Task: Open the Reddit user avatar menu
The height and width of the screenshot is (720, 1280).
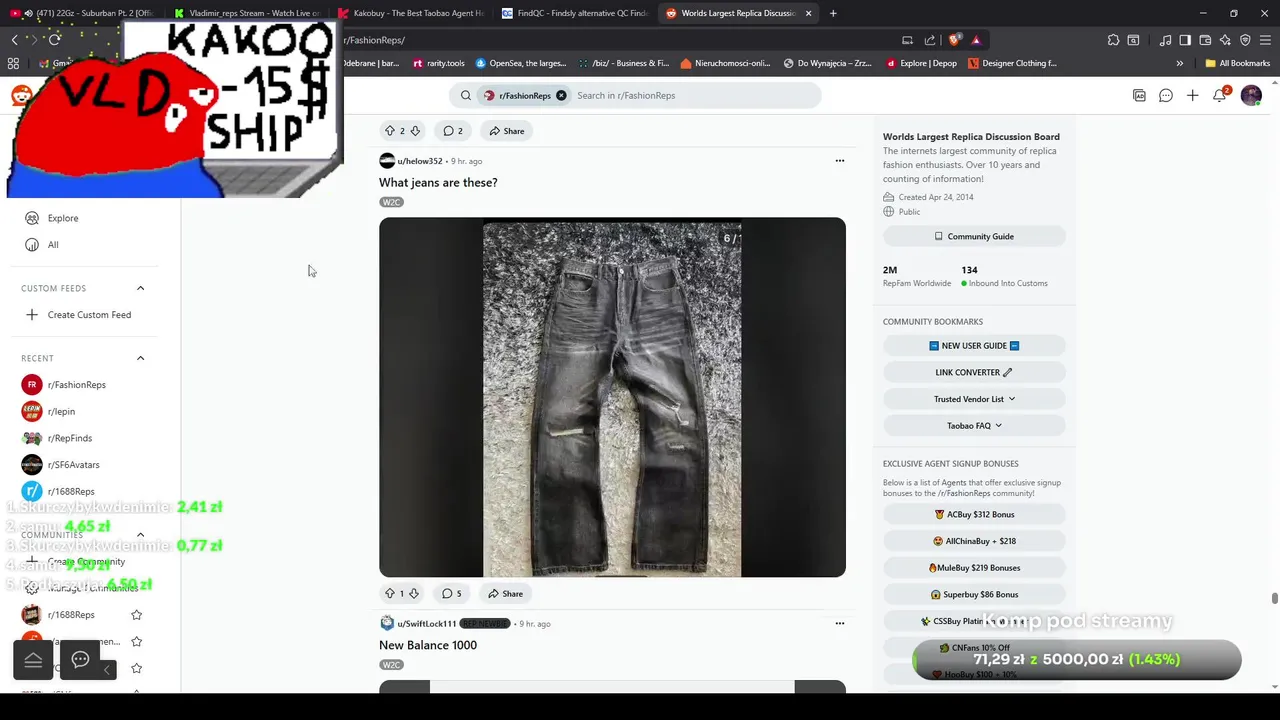Action: [x=1251, y=95]
